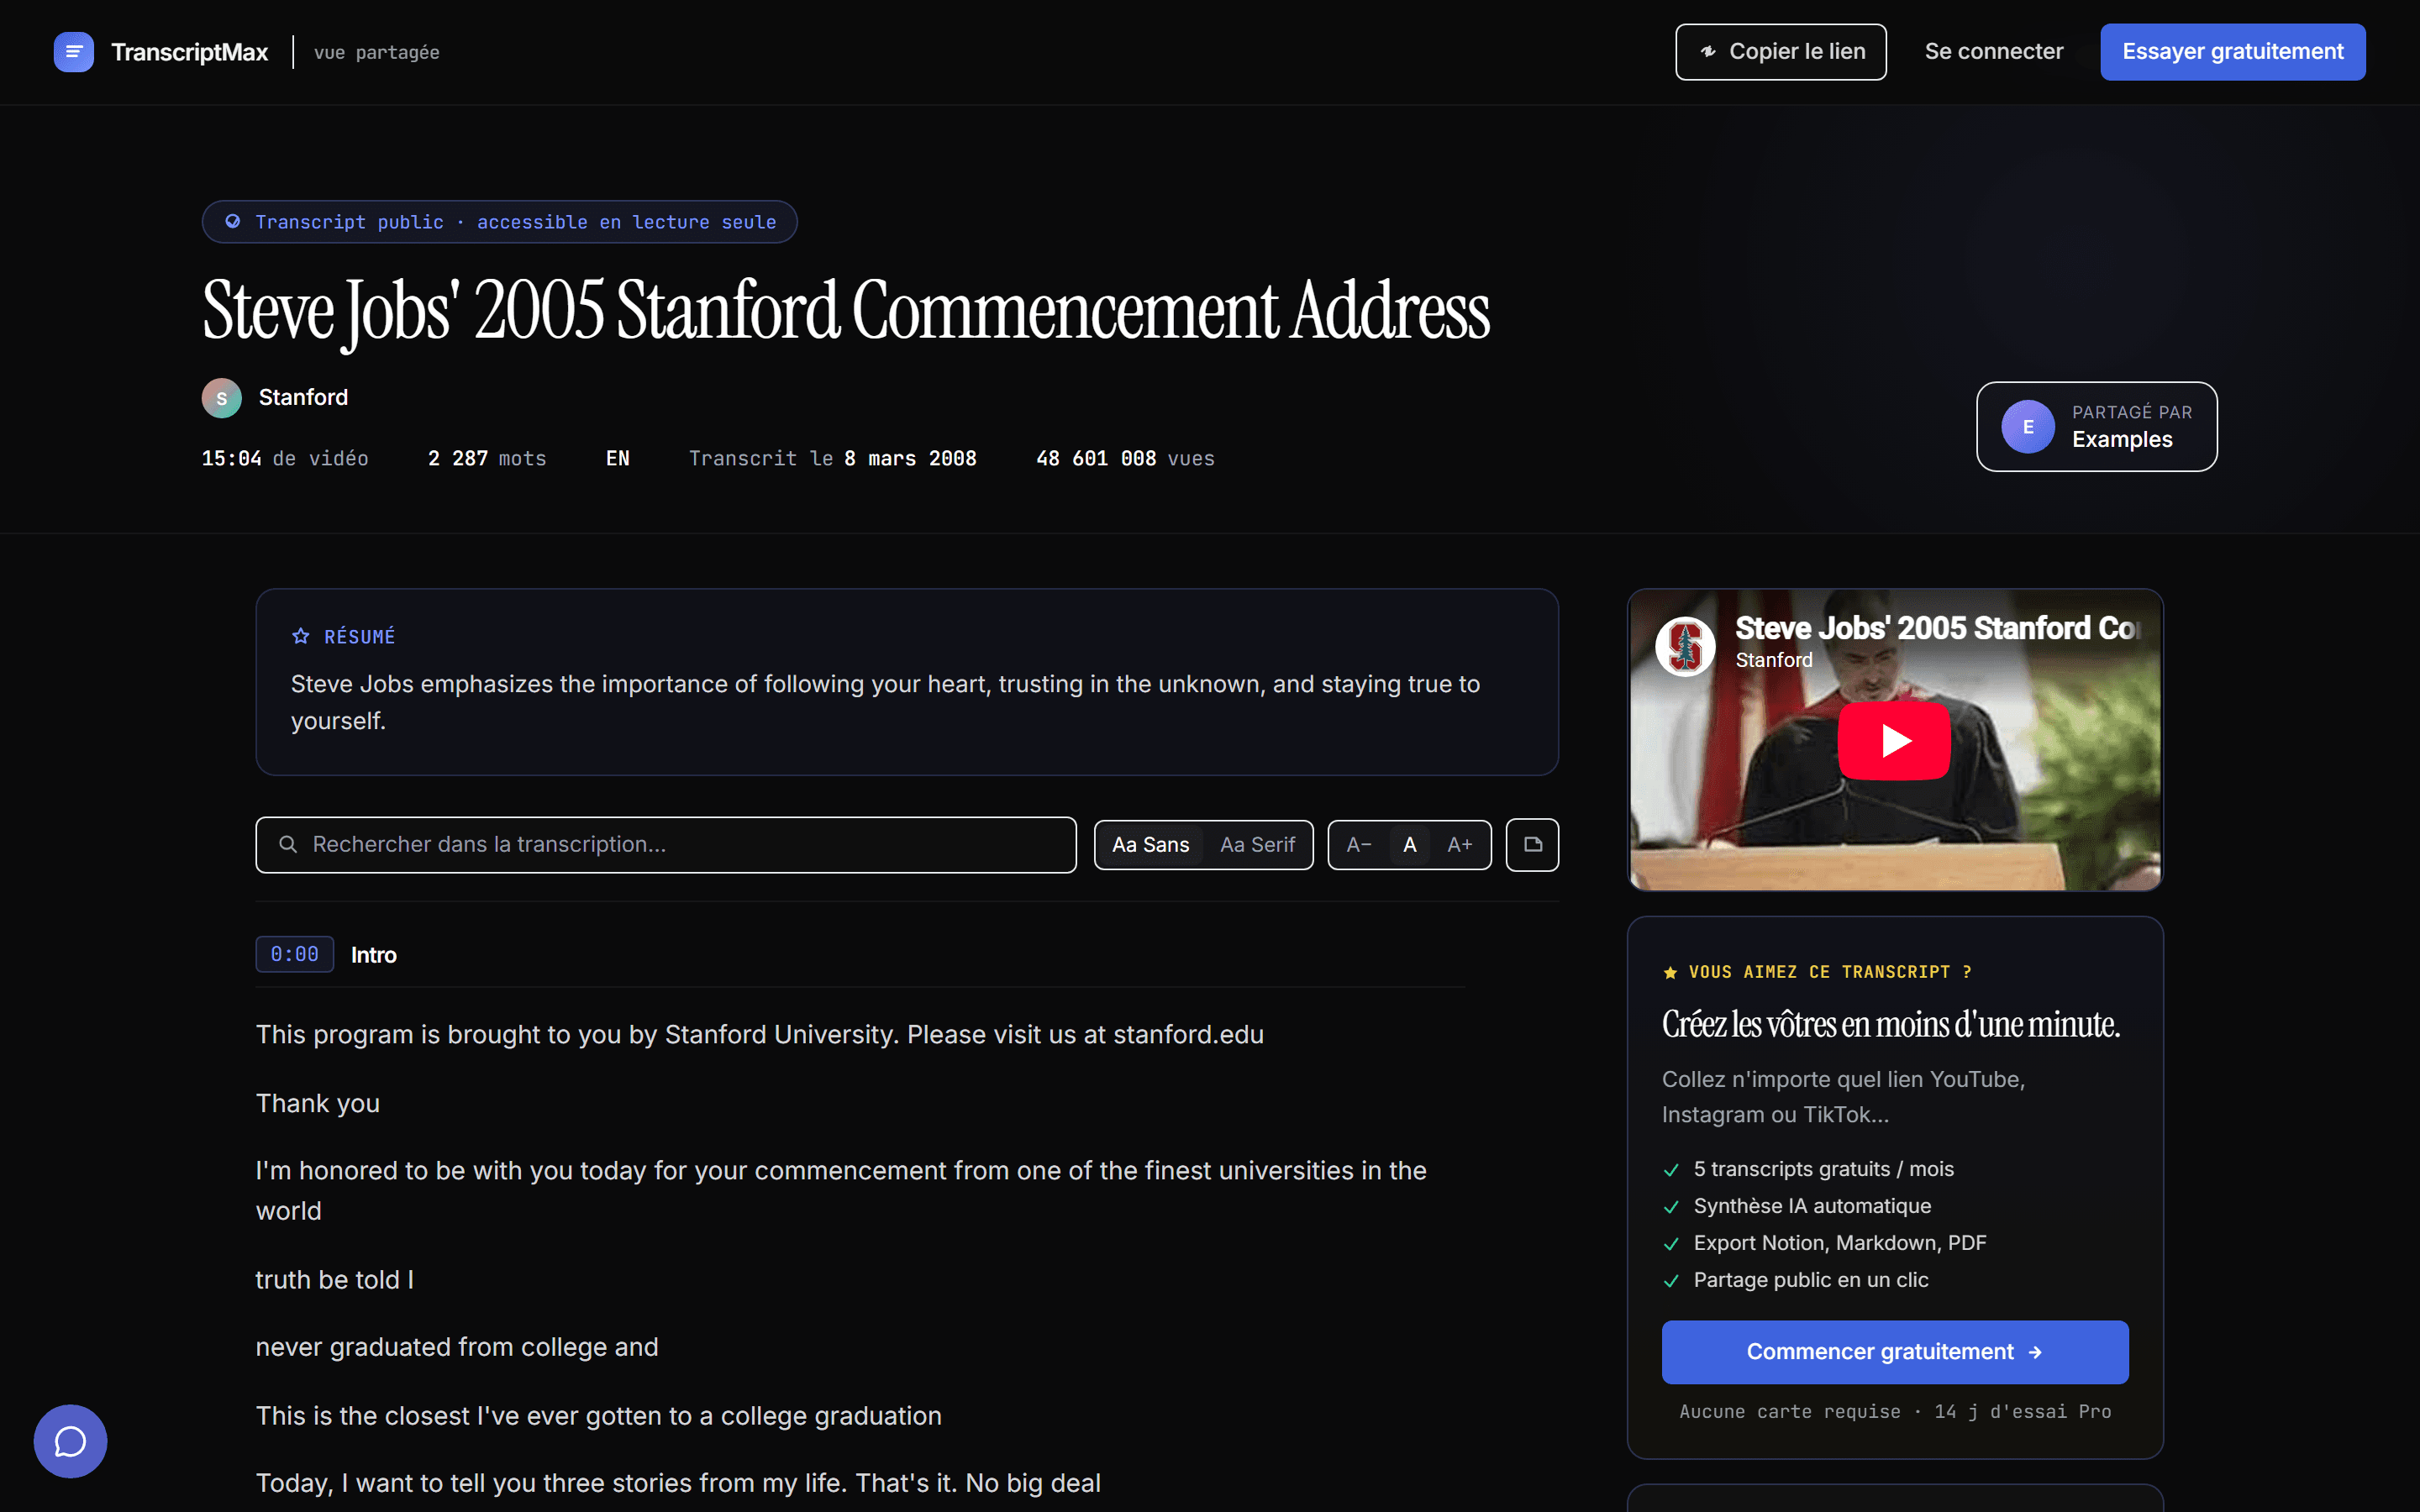2420x1512 pixels.
Task: Decrease text size with A−
Action: 1359,845
